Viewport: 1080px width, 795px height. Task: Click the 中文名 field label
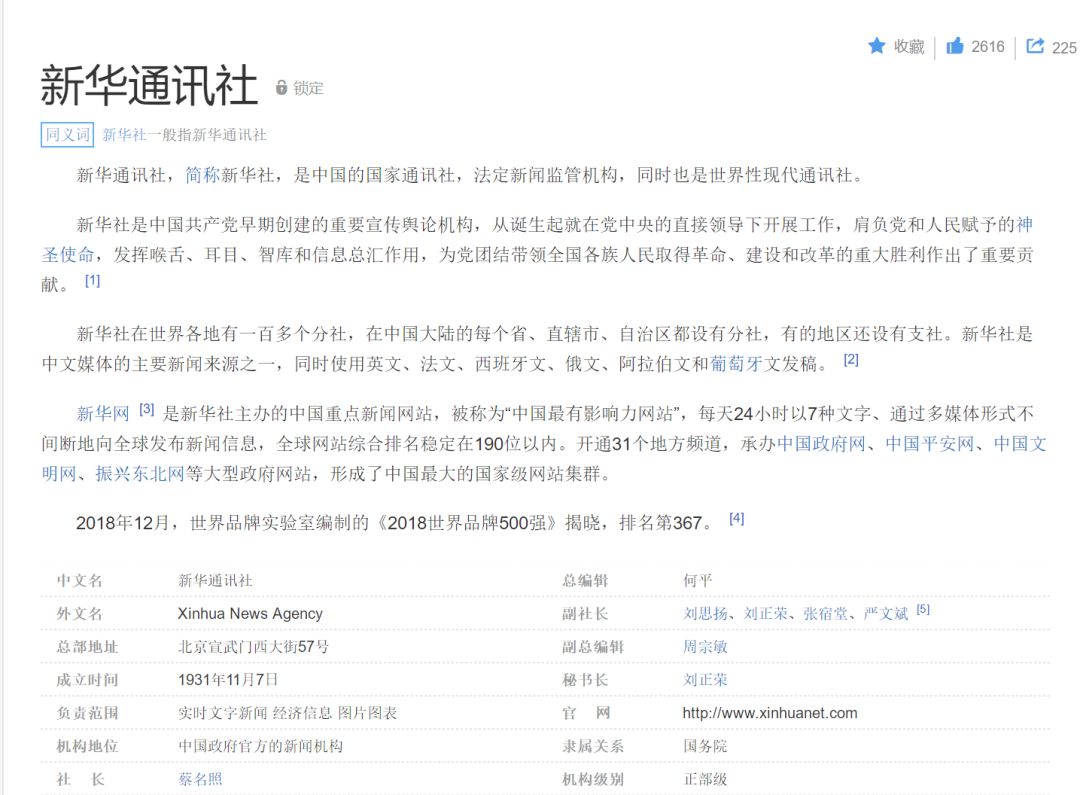pyautogui.click(x=79, y=580)
